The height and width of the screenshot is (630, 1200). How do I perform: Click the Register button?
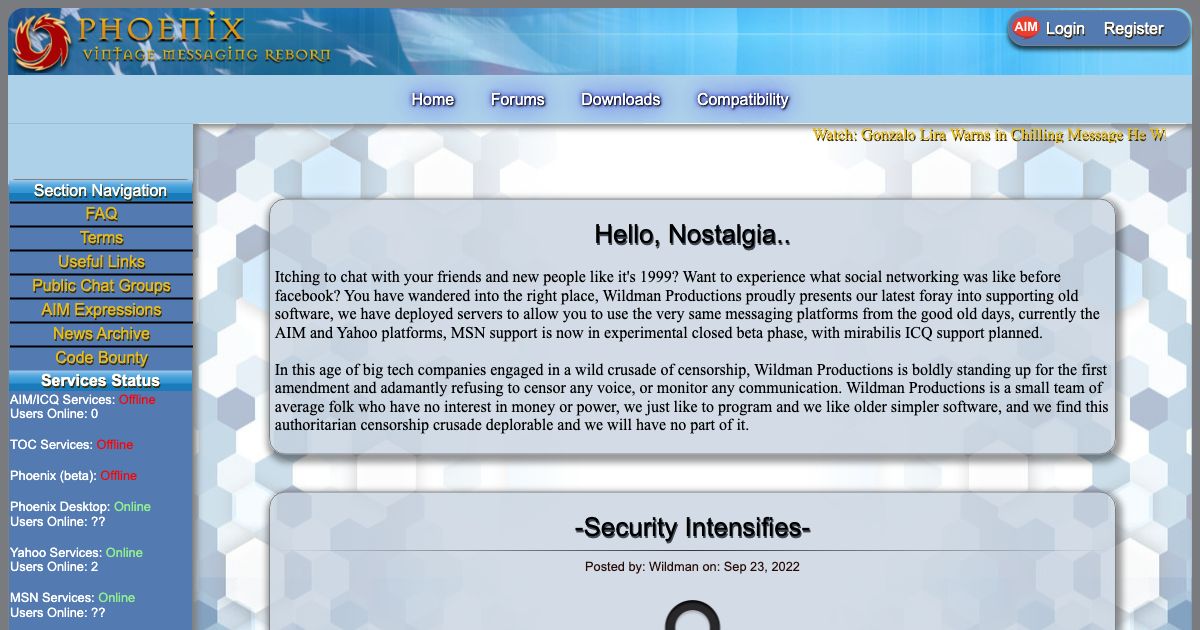(1134, 29)
